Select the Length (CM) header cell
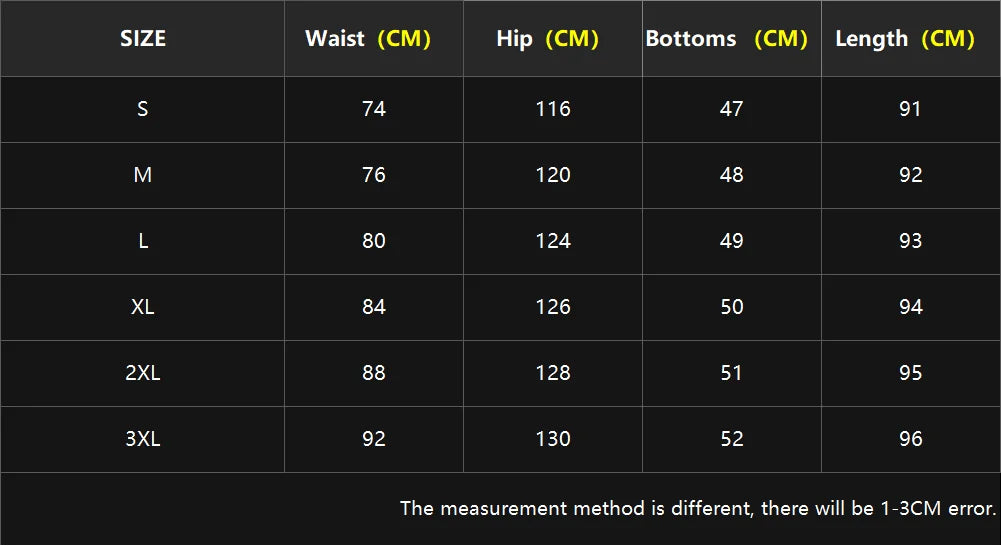The image size is (1001, 546). pyautogui.click(x=904, y=39)
